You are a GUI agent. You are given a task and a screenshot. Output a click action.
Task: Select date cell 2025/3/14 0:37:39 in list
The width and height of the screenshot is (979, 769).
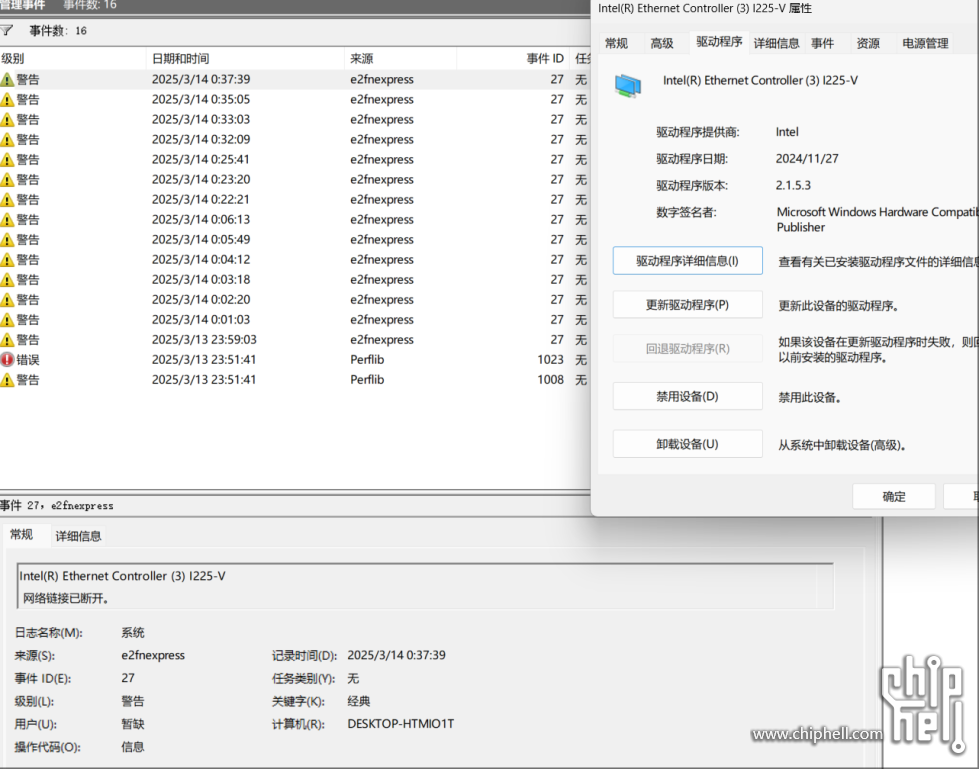pos(200,79)
